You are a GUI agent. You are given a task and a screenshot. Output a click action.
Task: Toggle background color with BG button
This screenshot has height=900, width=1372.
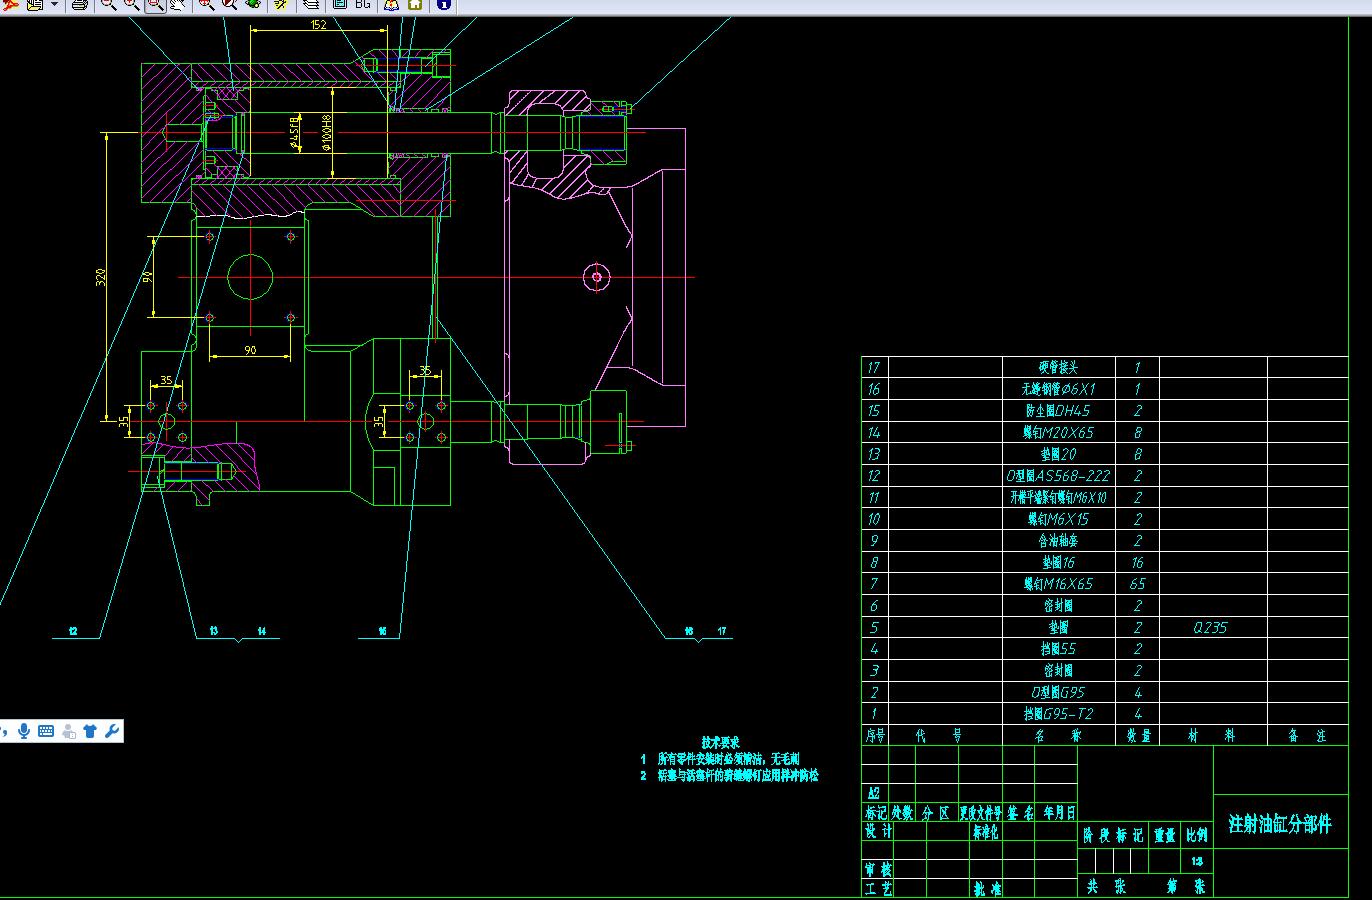[x=363, y=4]
